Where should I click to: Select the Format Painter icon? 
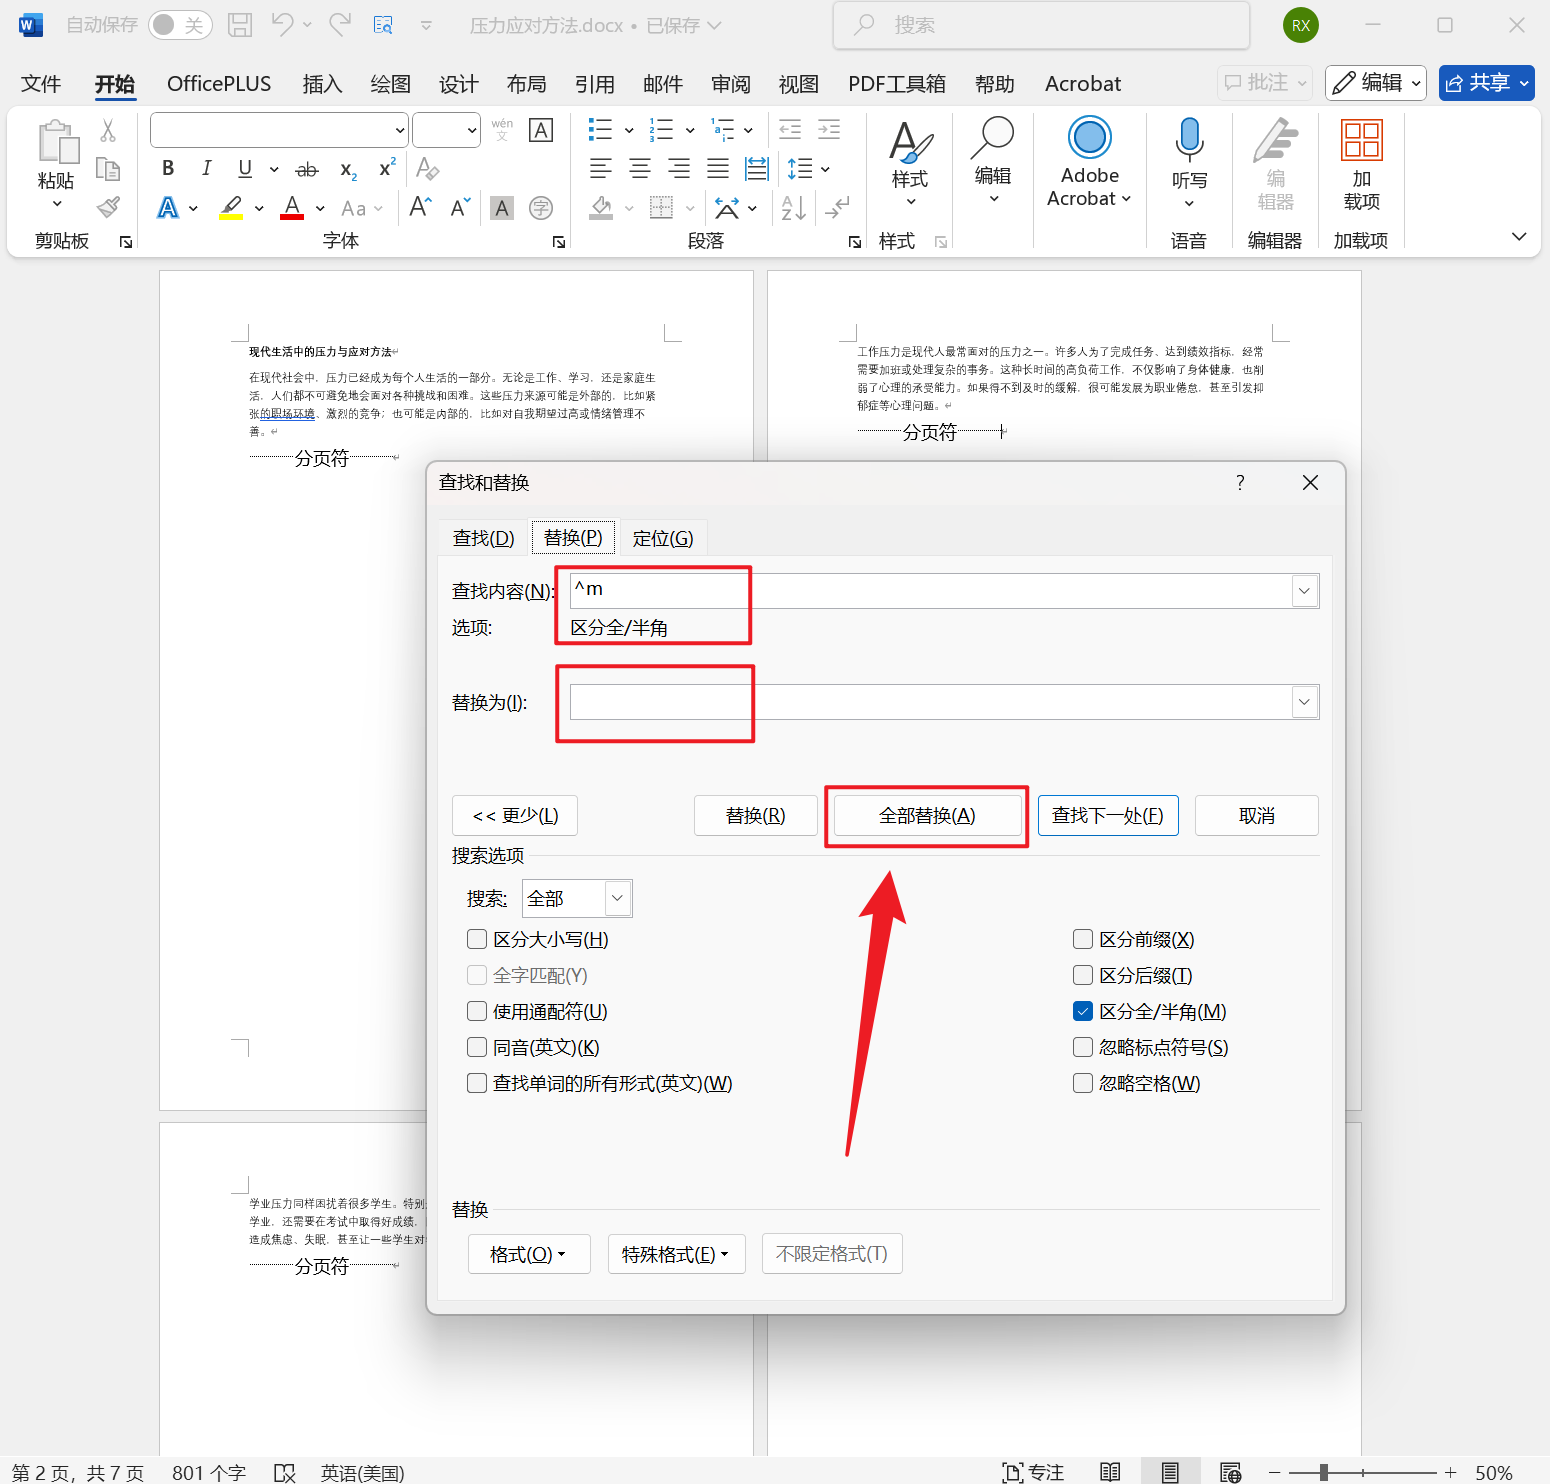tap(108, 206)
